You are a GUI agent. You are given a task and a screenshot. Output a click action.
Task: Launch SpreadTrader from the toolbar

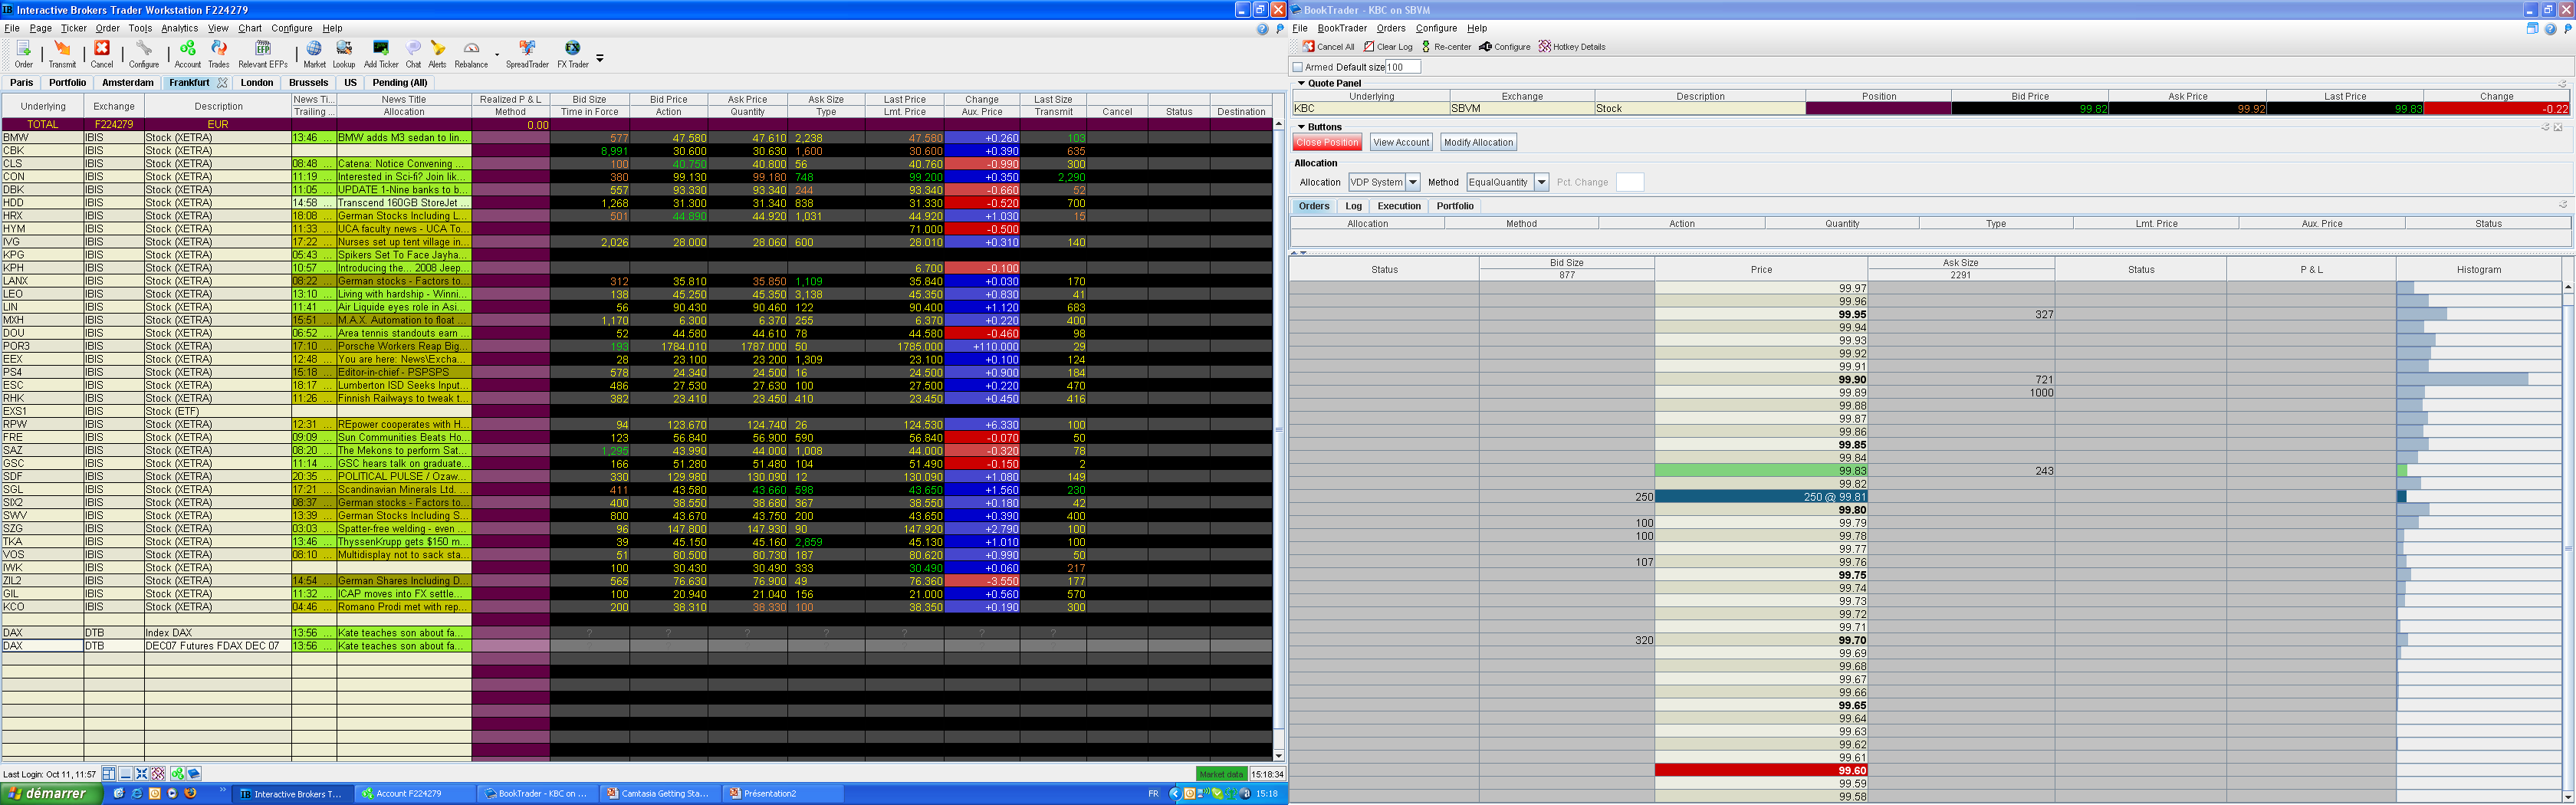click(x=527, y=54)
